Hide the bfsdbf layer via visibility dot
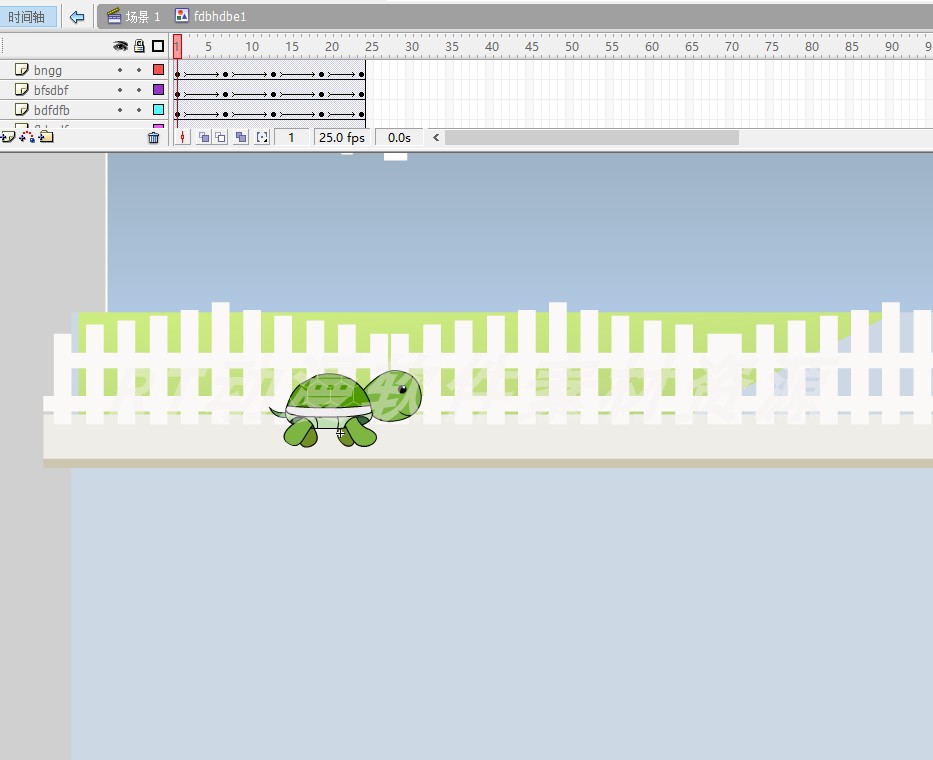Viewport: 933px width, 760px height. [120, 90]
